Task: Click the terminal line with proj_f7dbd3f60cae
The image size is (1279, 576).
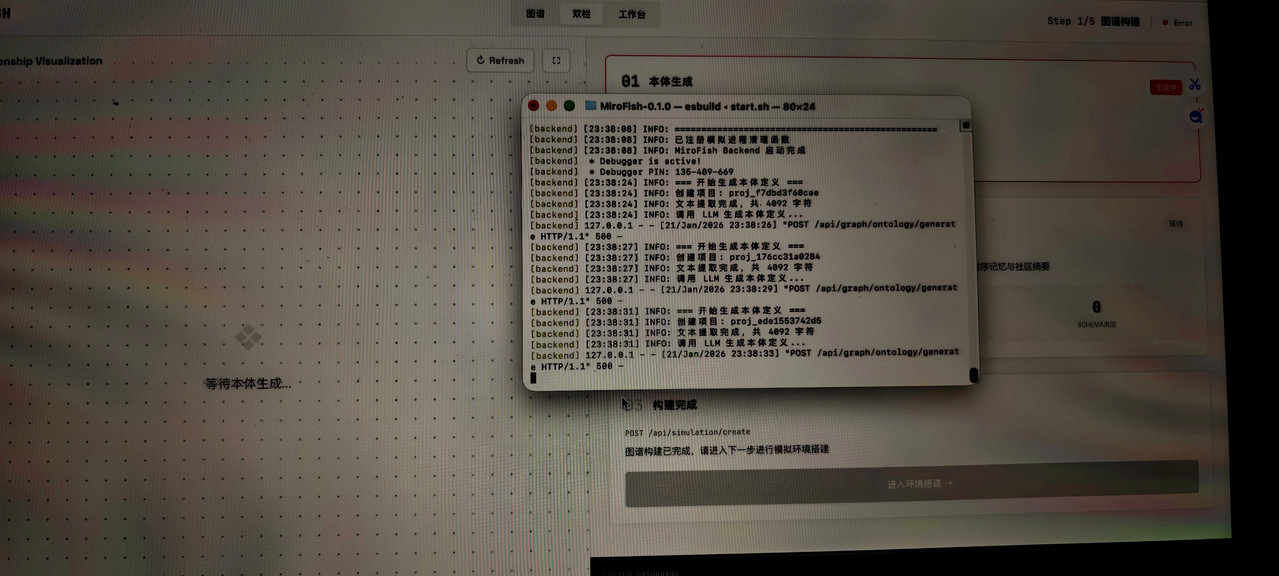Action: pos(675,193)
